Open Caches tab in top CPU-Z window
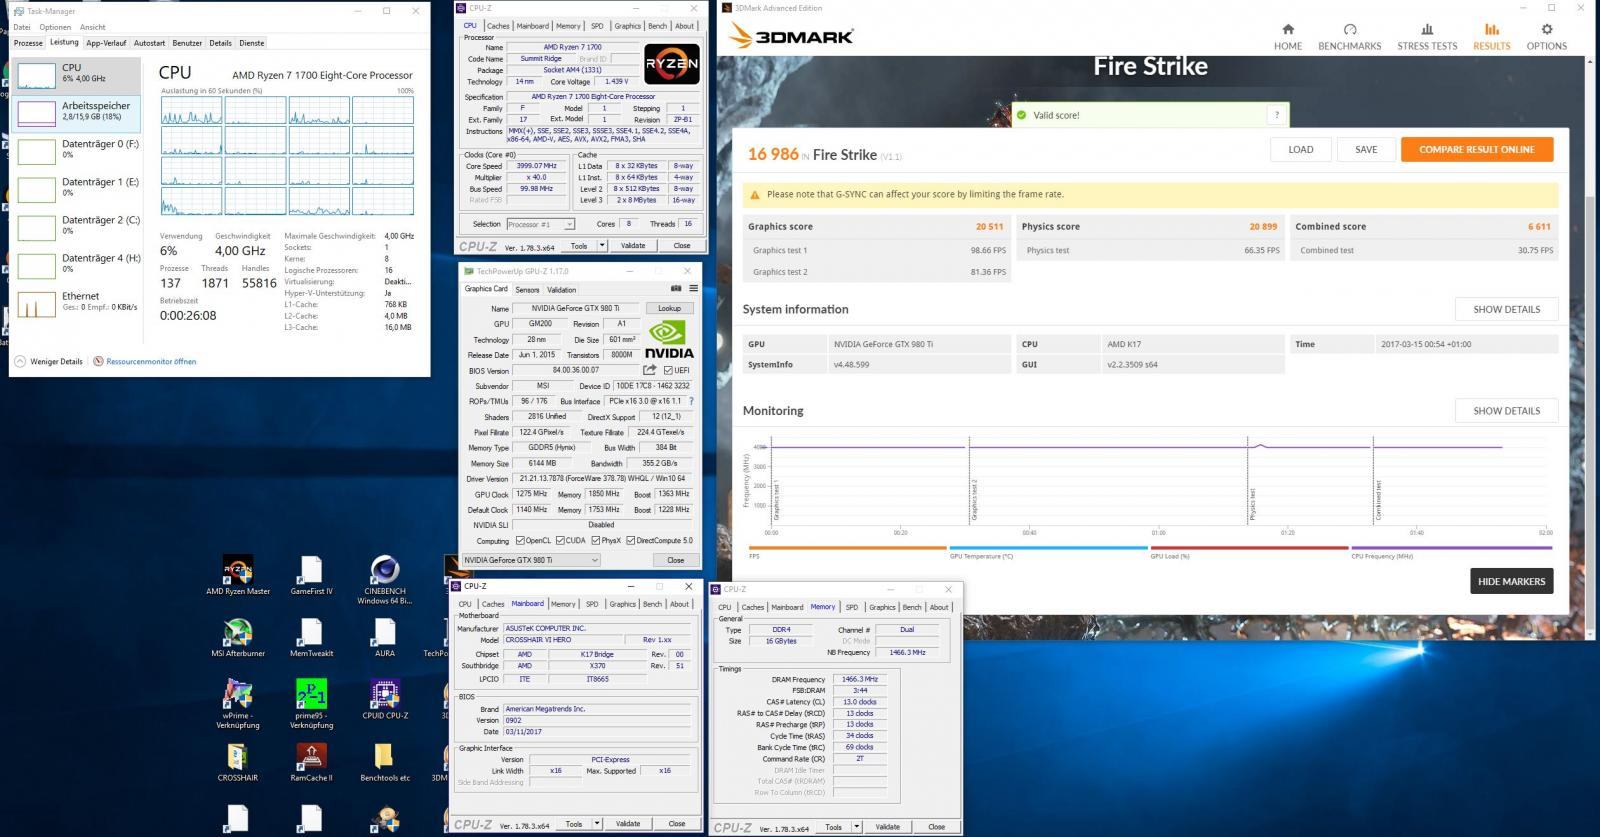The height and width of the screenshot is (837, 1600). click(x=498, y=26)
